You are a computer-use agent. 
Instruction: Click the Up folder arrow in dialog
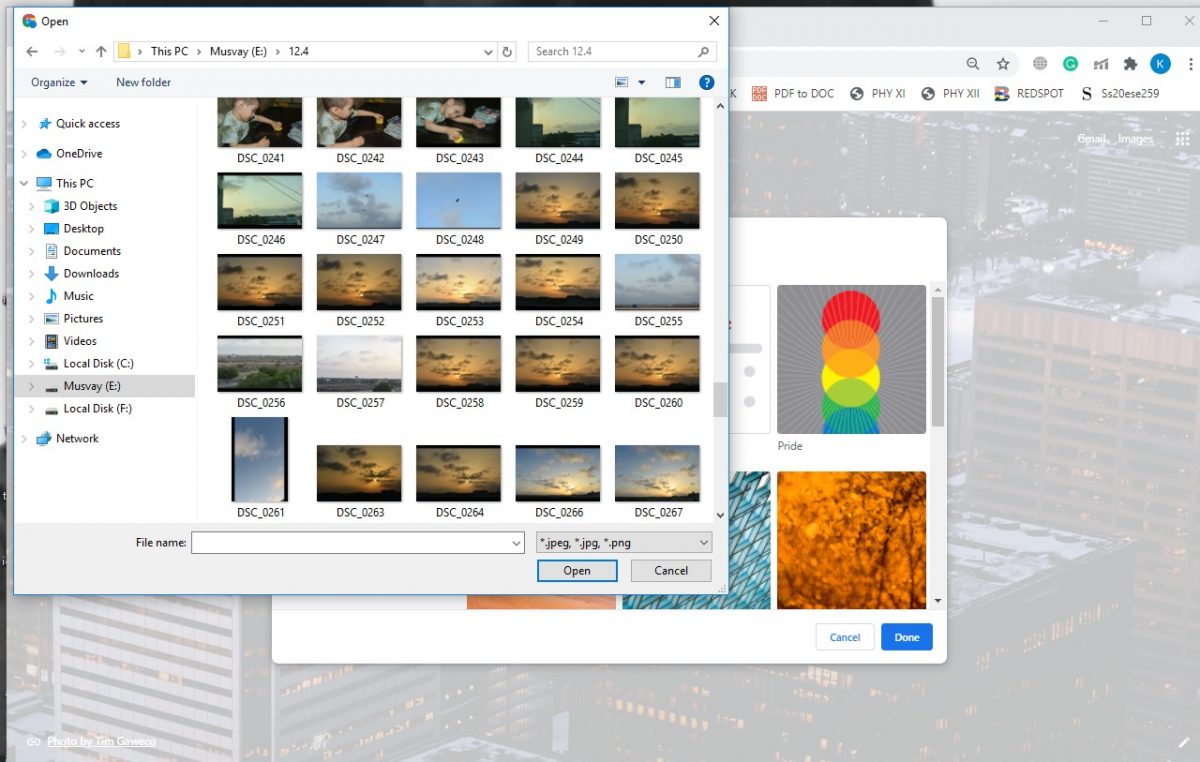[101, 51]
